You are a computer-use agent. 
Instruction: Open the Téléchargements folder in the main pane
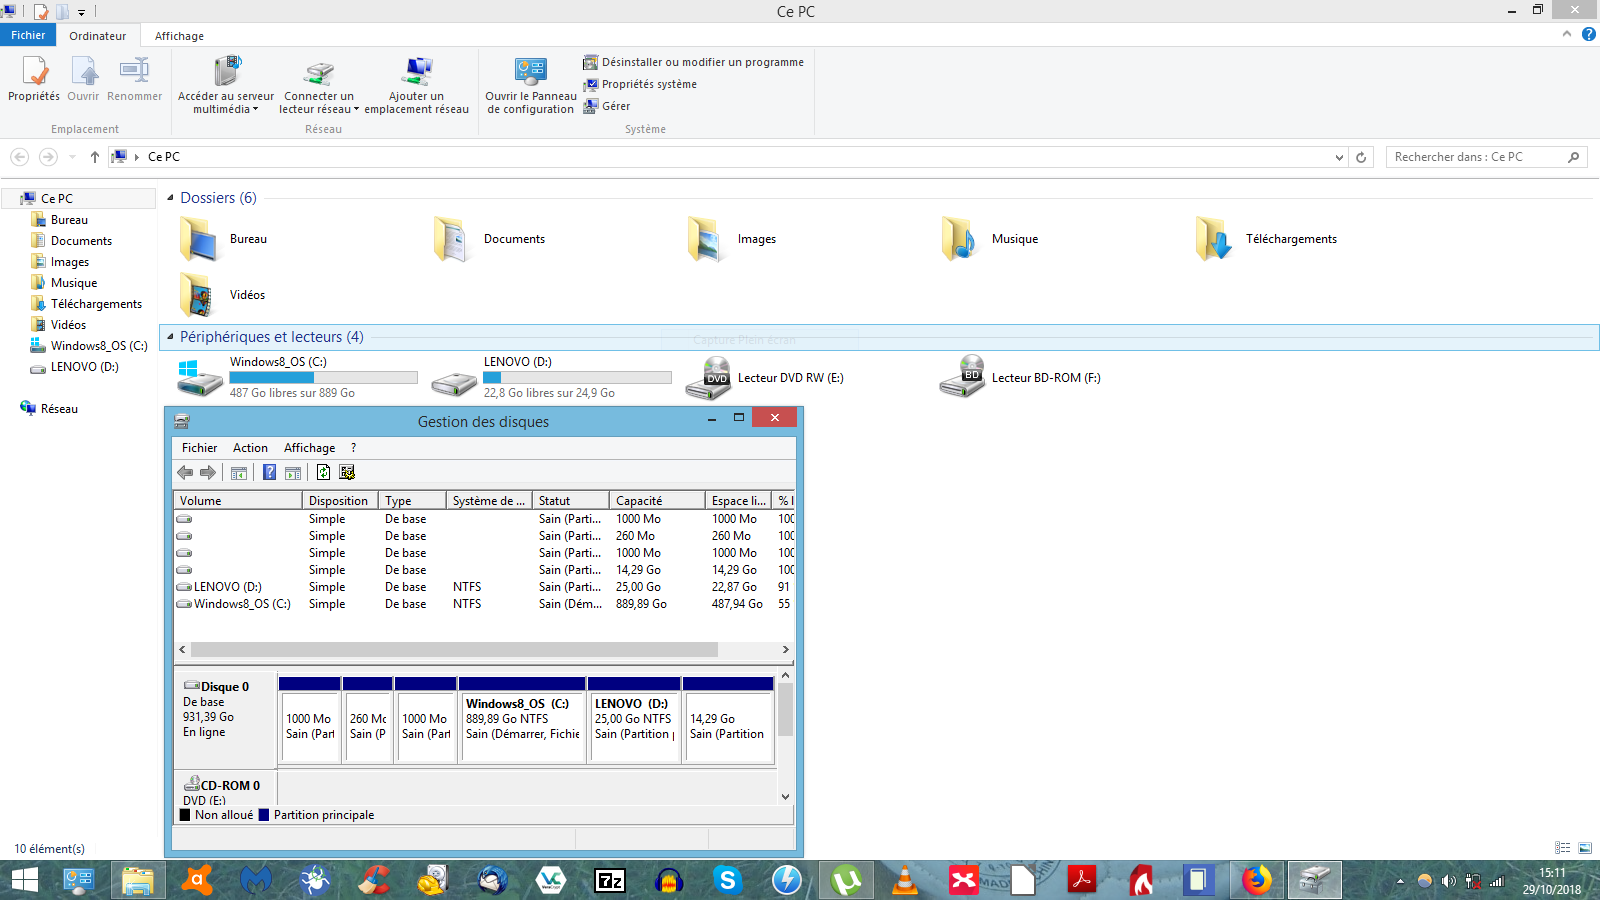1267,239
